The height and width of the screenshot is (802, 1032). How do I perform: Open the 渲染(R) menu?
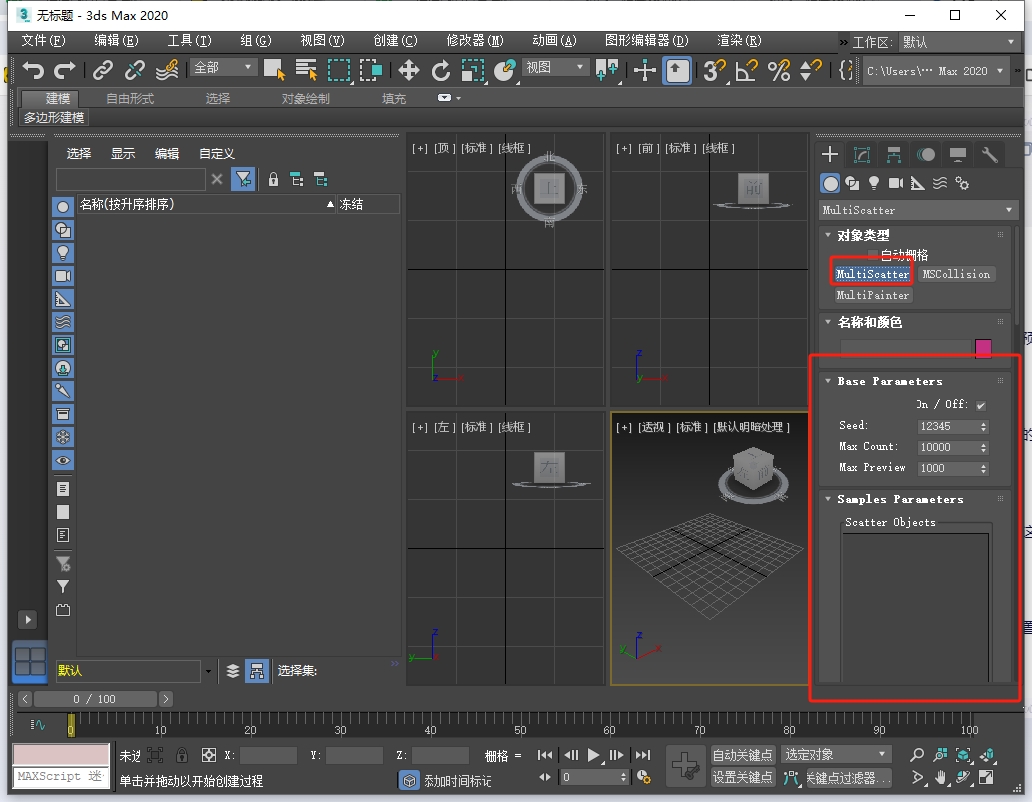(x=739, y=41)
